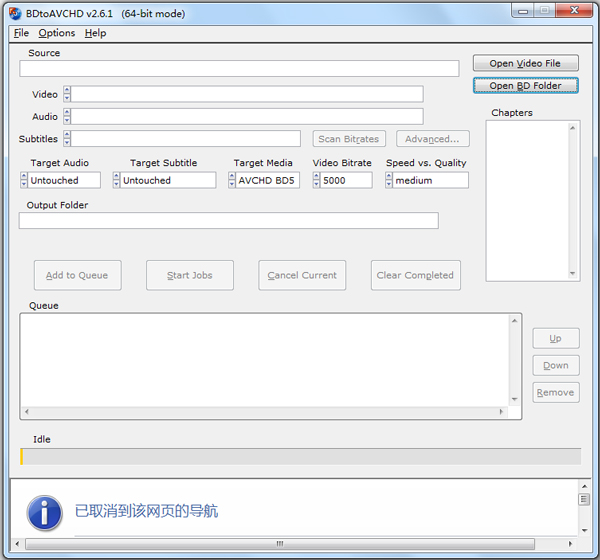The width and height of the screenshot is (600, 560).
Task: Click the Start Jobs button
Action: click(190, 275)
